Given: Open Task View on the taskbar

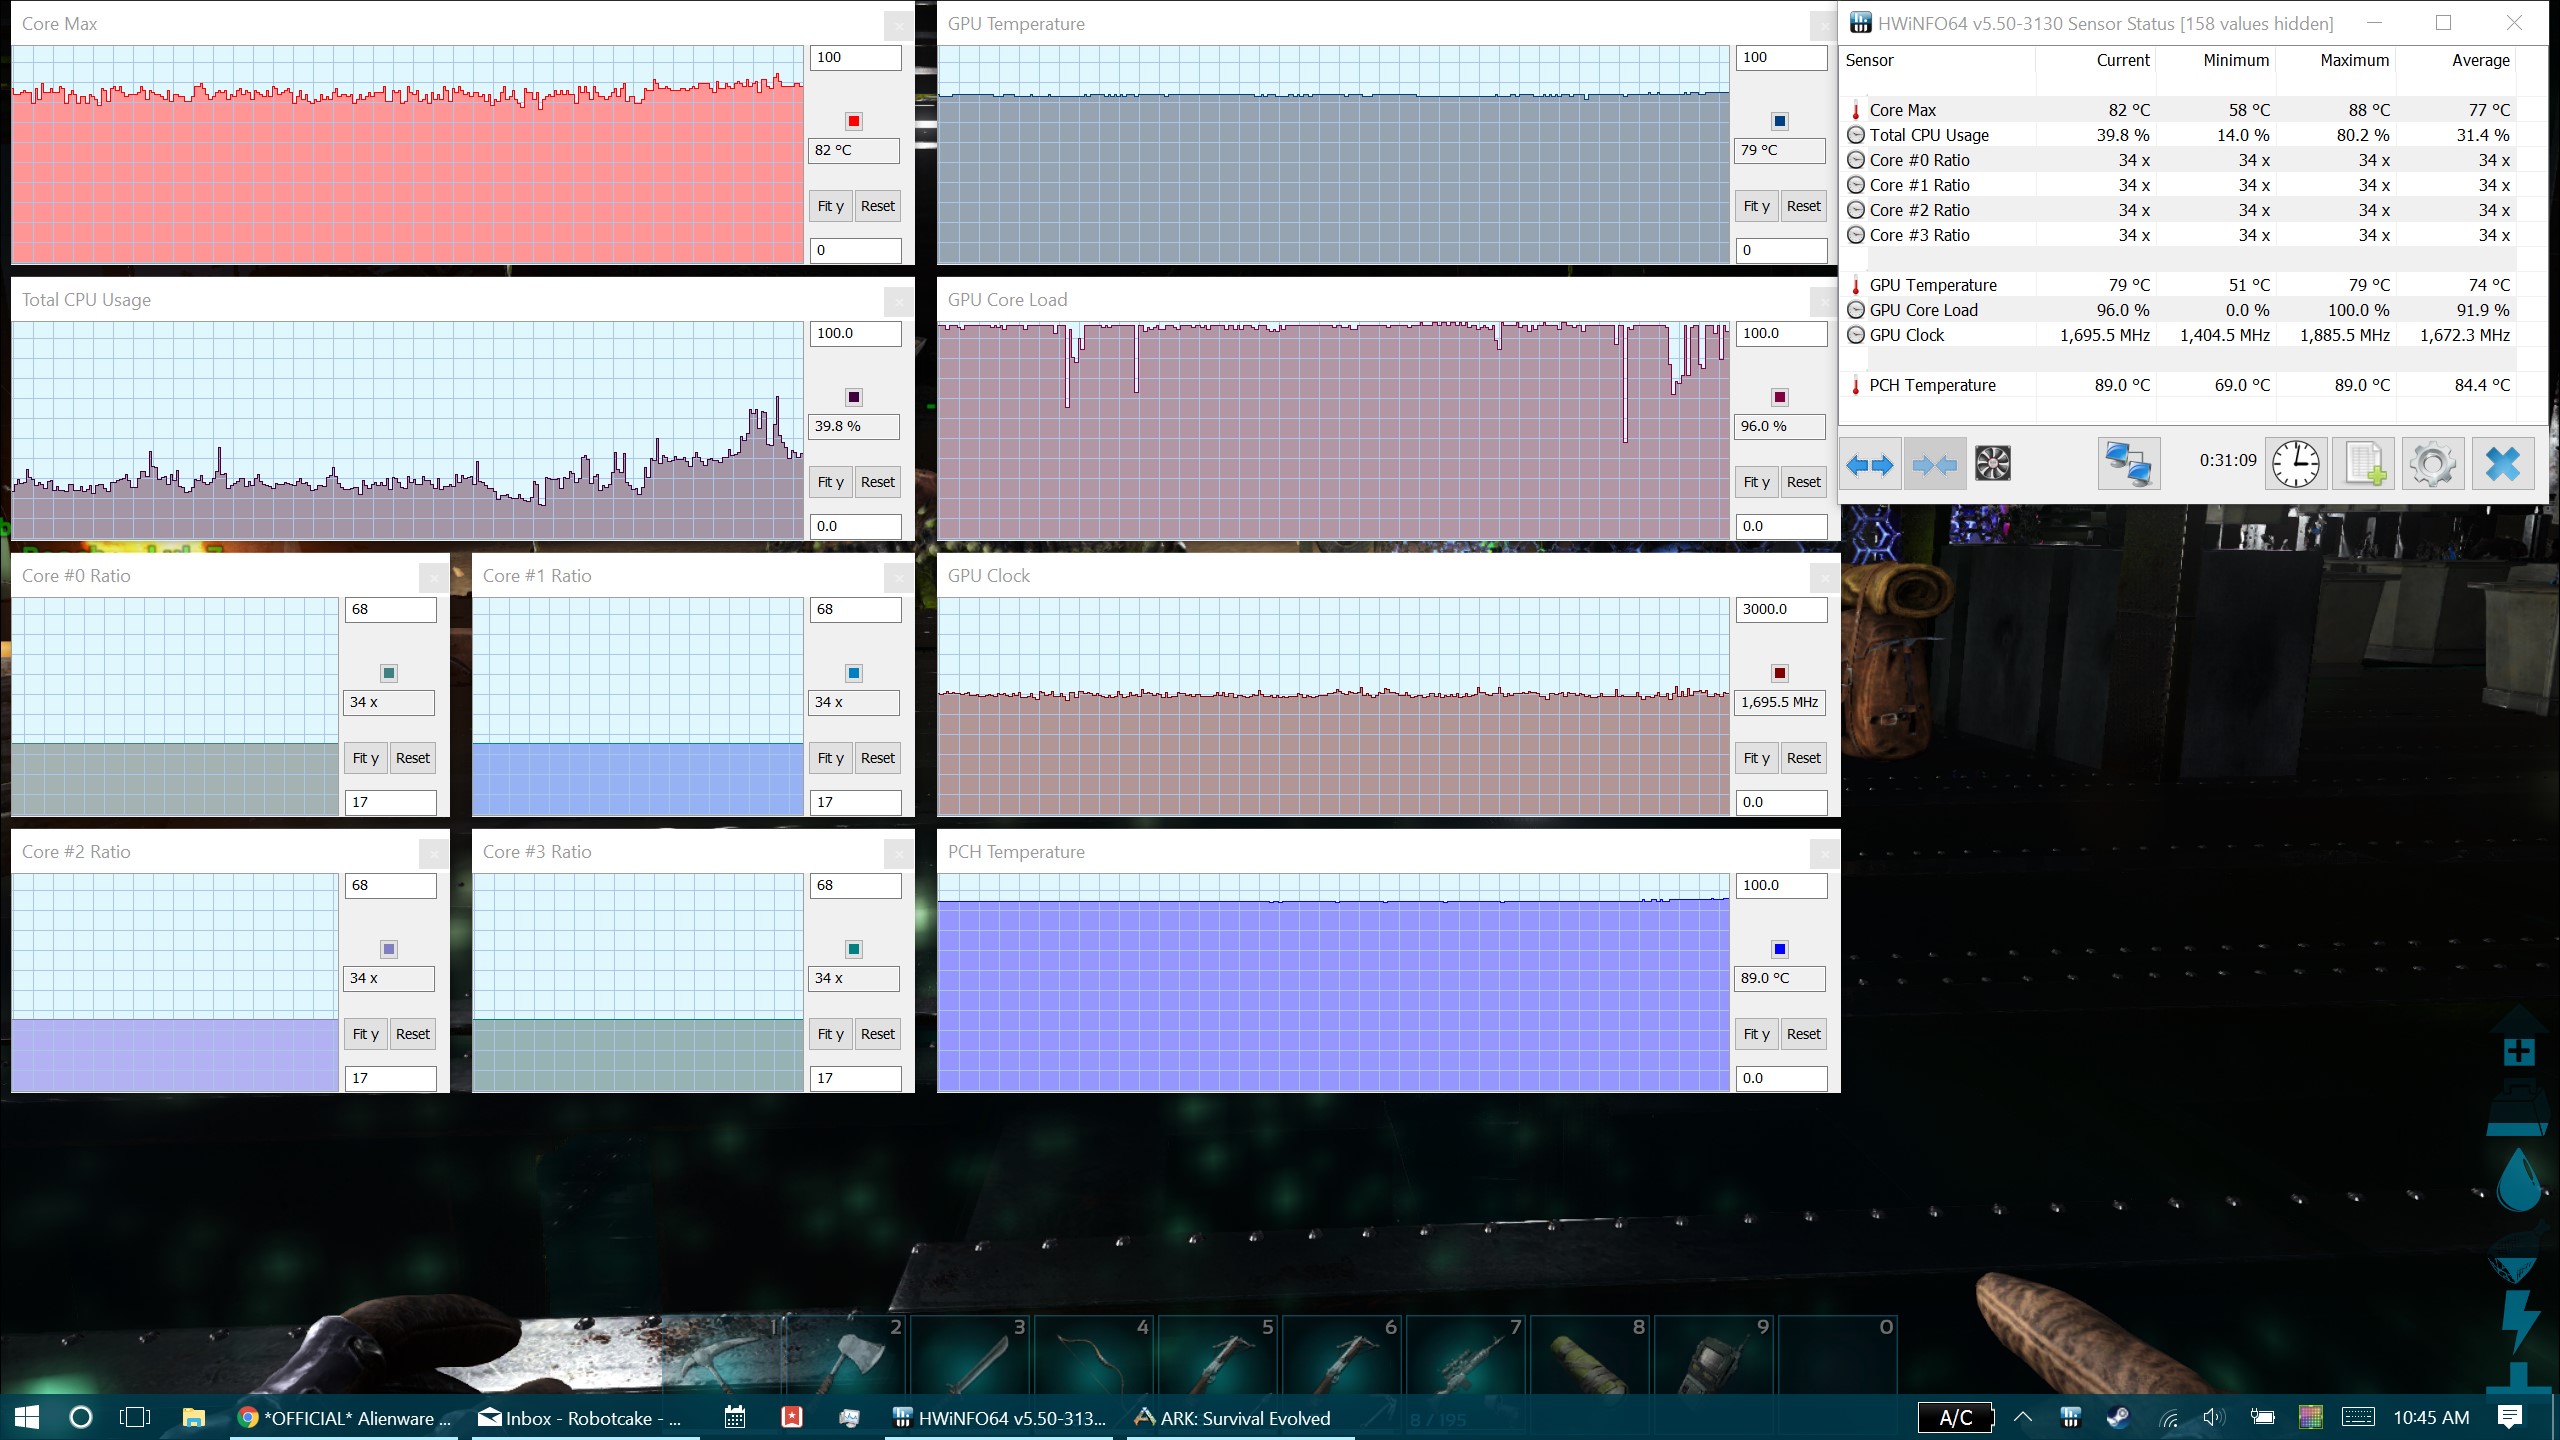Looking at the screenshot, I should point(134,1417).
